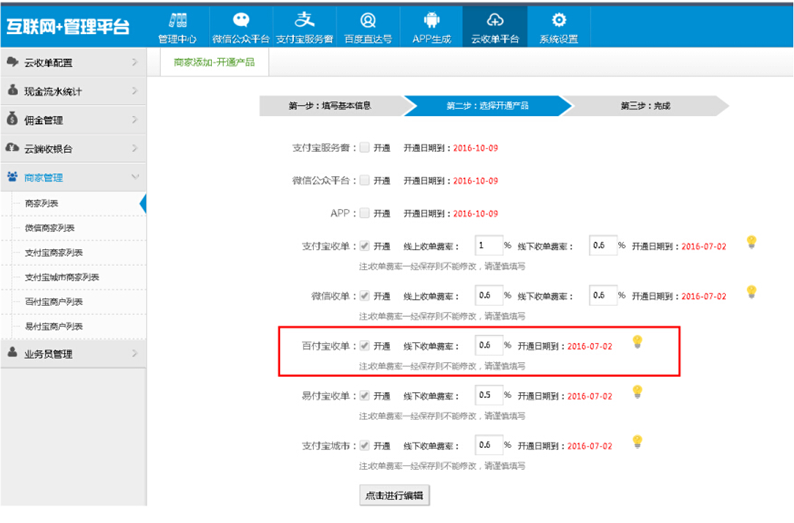This screenshot has height=523, width=794.
Task: Select step 第二步:选择开通产品
Action: (x=488, y=106)
